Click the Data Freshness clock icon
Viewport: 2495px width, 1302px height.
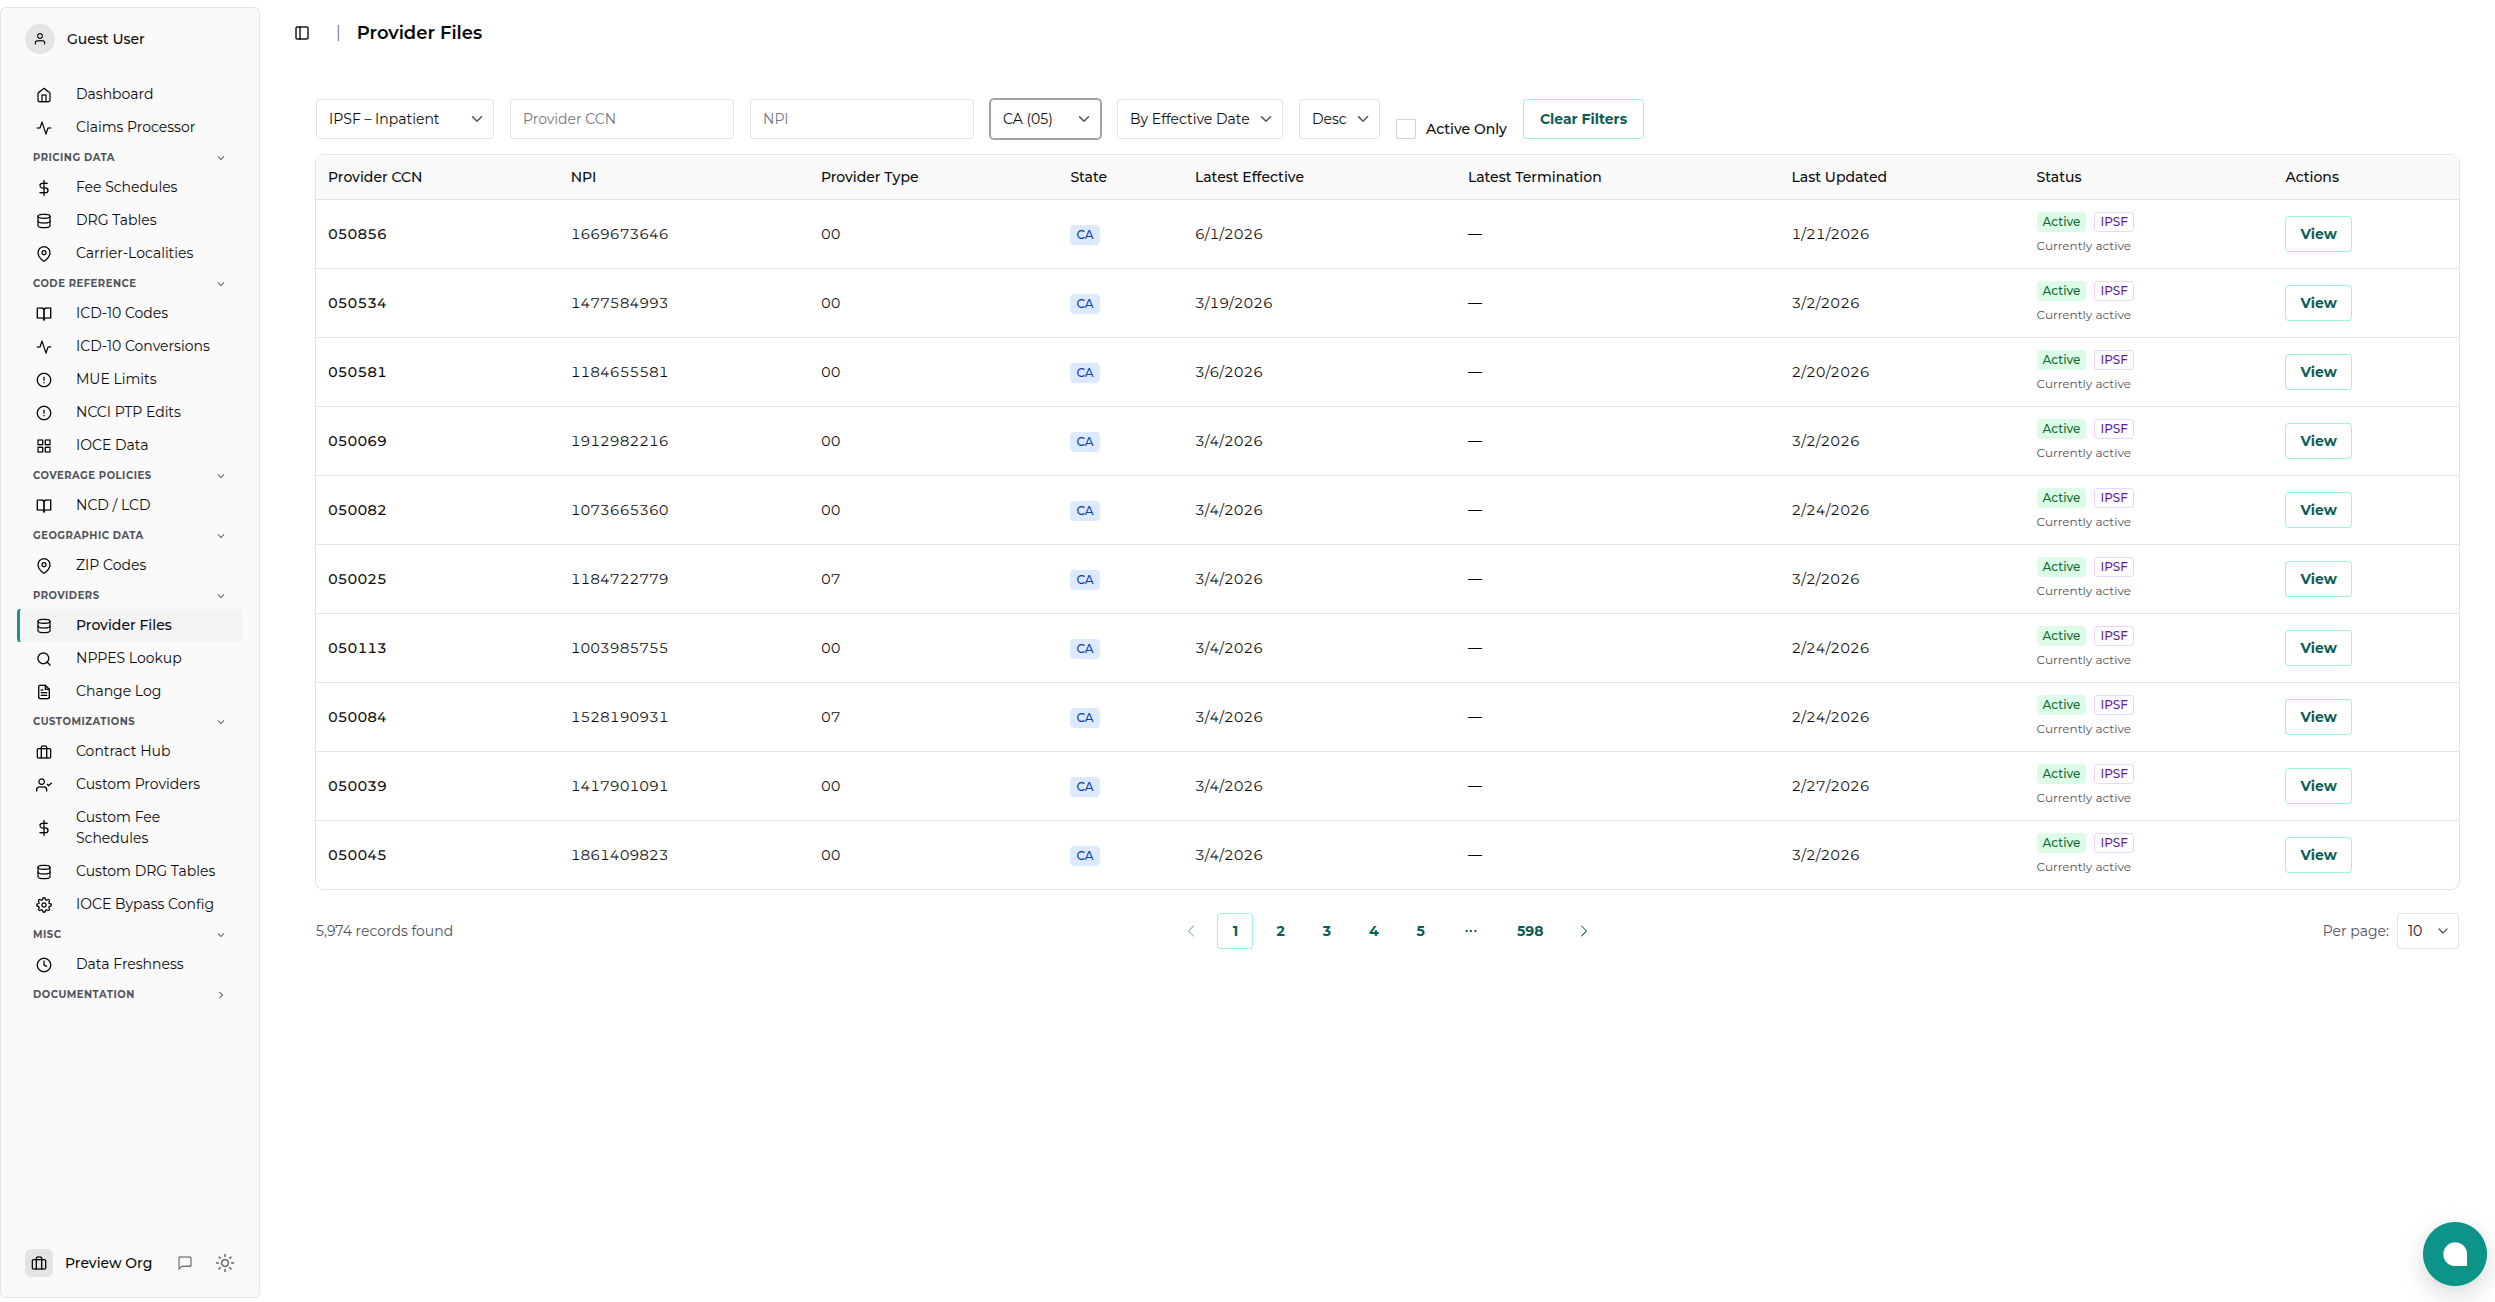[x=44, y=965]
